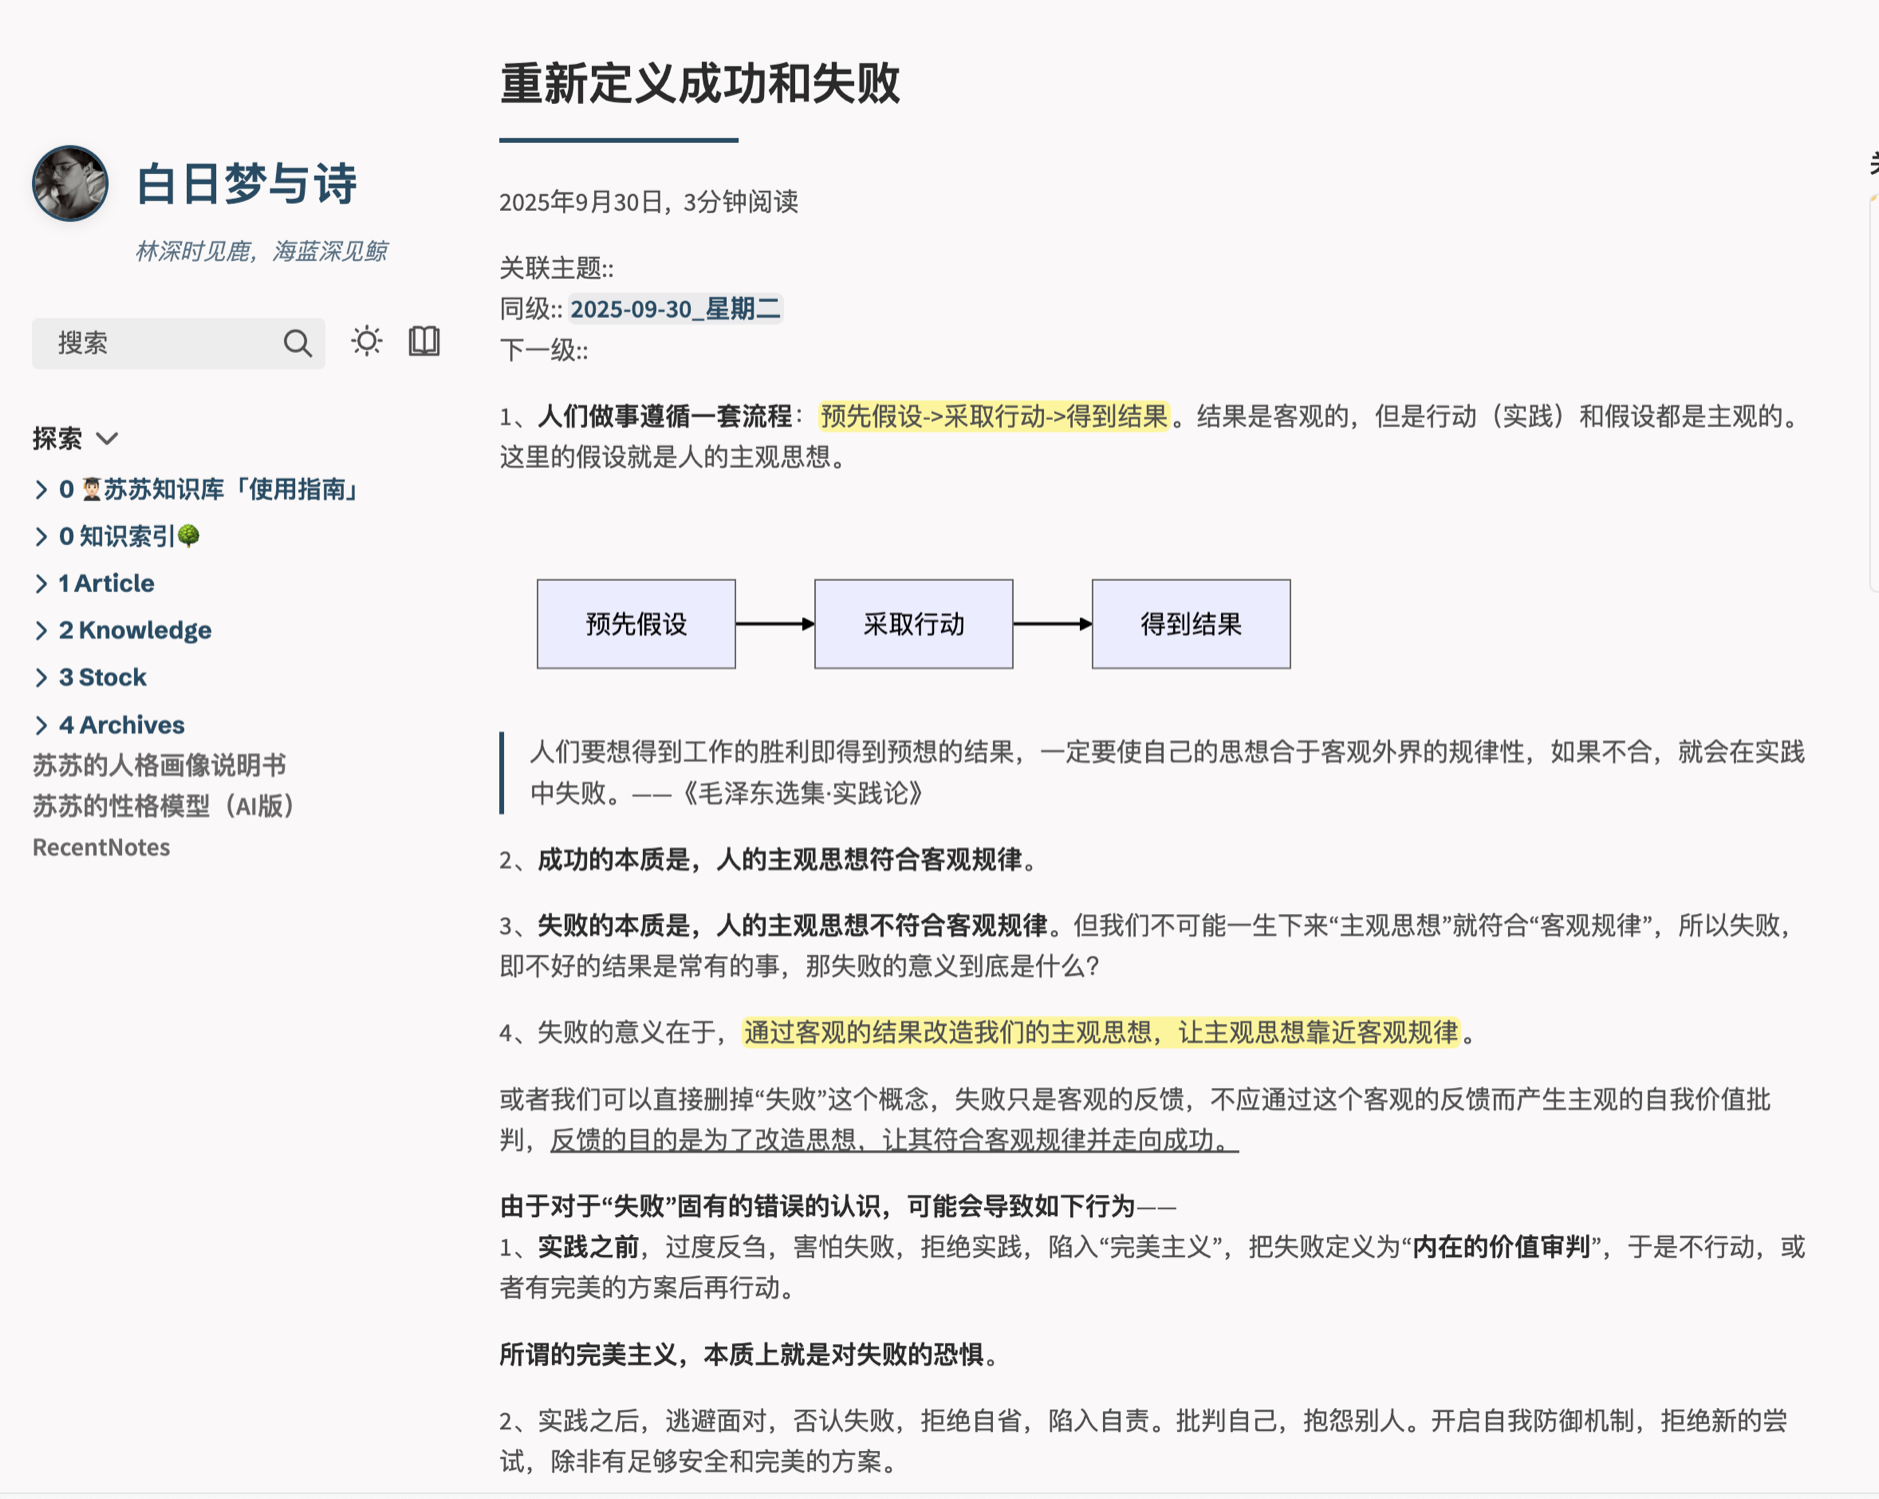
Task: Expand the 3 Stock folder chevron
Action: (x=41, y=678)
